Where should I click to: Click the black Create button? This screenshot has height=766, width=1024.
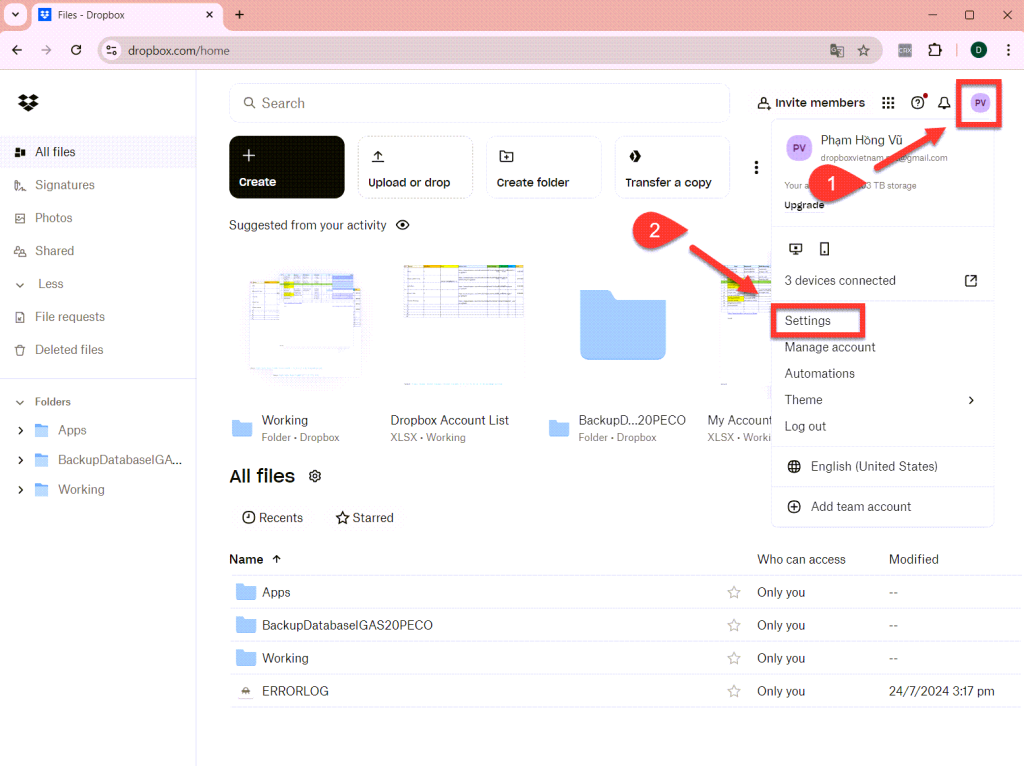(287, 167)
